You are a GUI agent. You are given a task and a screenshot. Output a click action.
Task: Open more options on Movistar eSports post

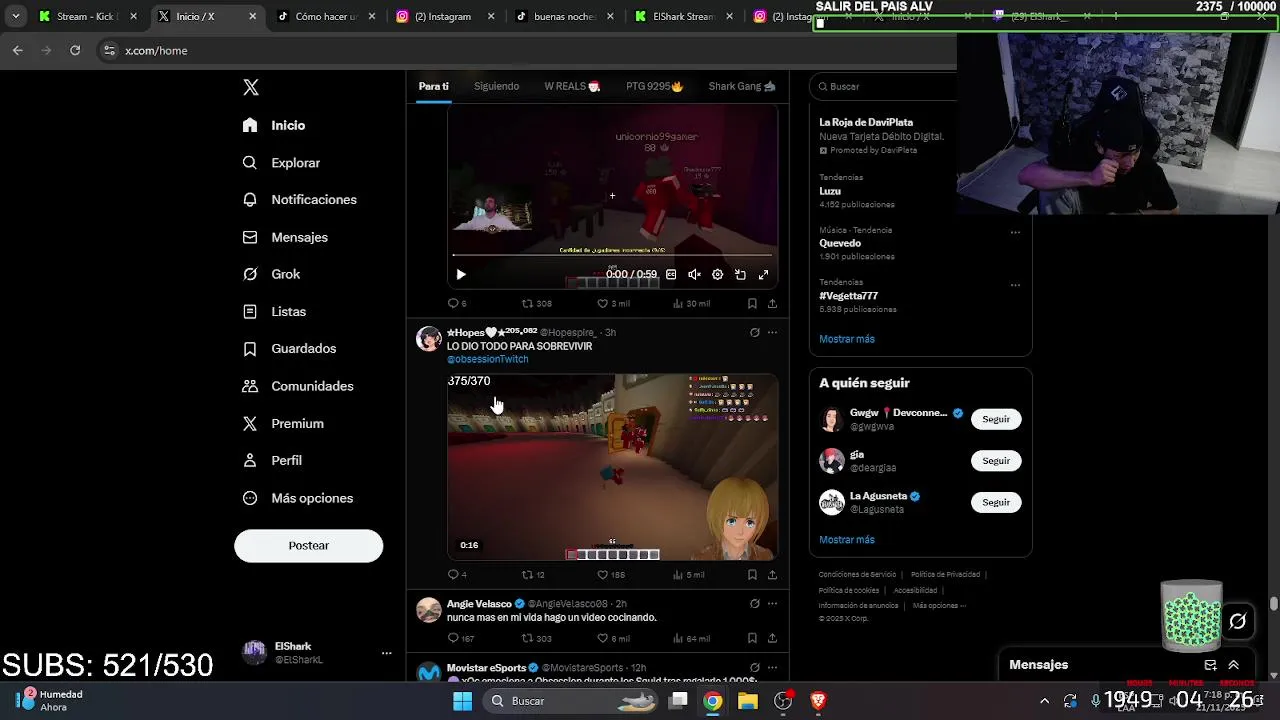click(772, 667)
